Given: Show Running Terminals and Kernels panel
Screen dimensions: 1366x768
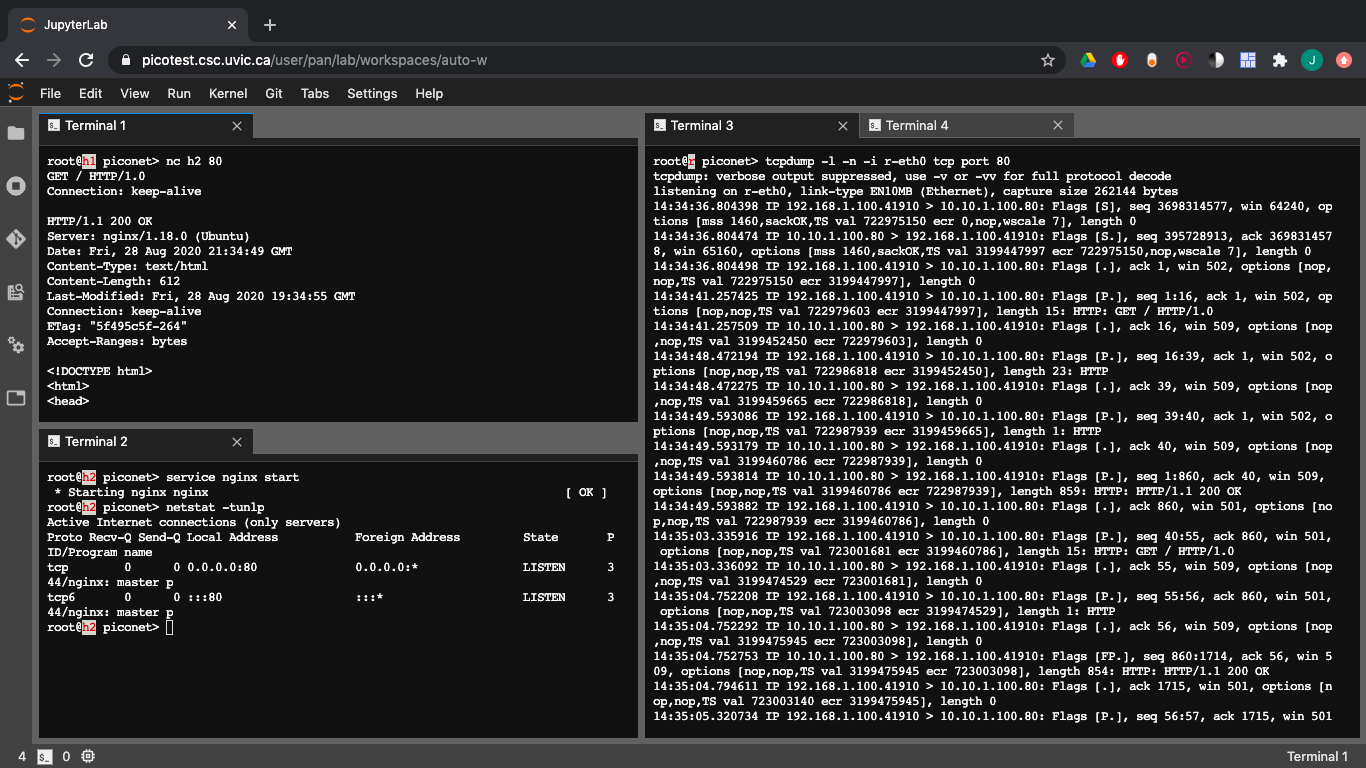Looking at the screenshot, I should [x=16, y=186].
